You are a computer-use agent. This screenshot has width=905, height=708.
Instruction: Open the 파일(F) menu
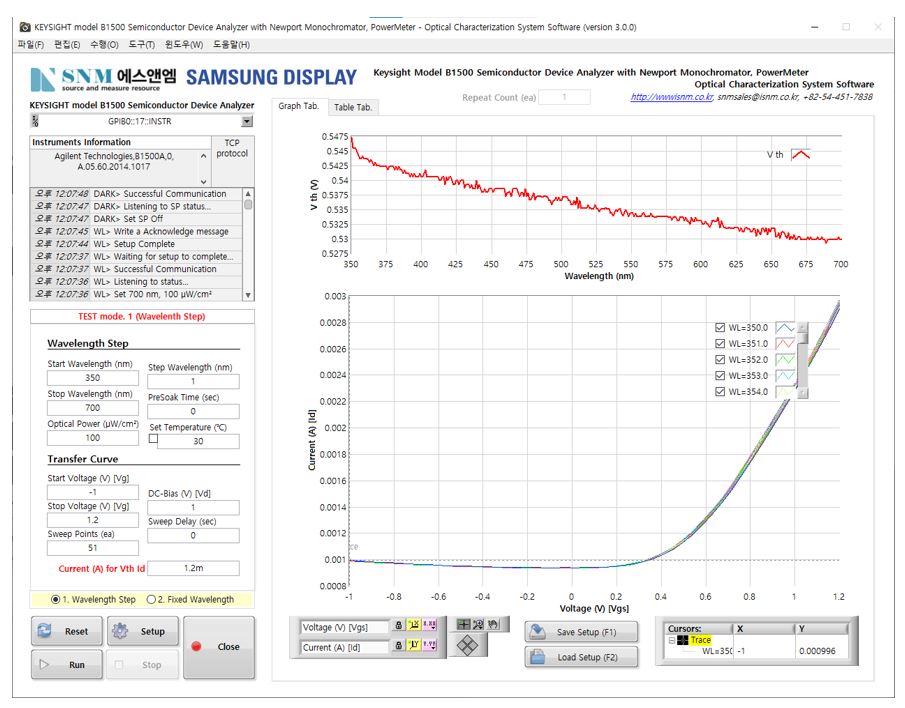click(x=31, y=45)
